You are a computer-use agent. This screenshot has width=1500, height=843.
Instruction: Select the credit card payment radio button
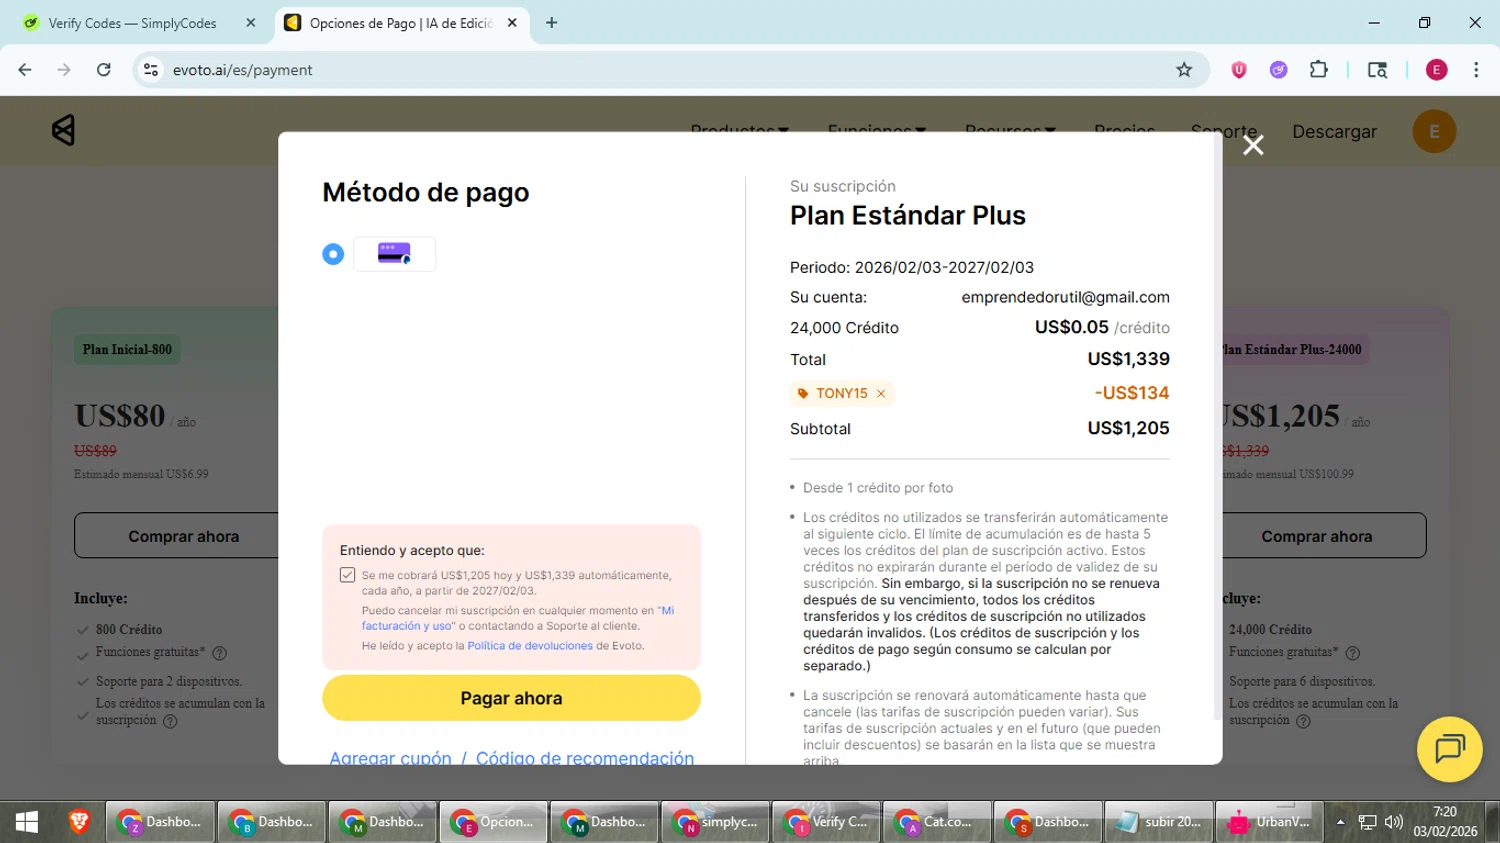[x=333, y=254]
